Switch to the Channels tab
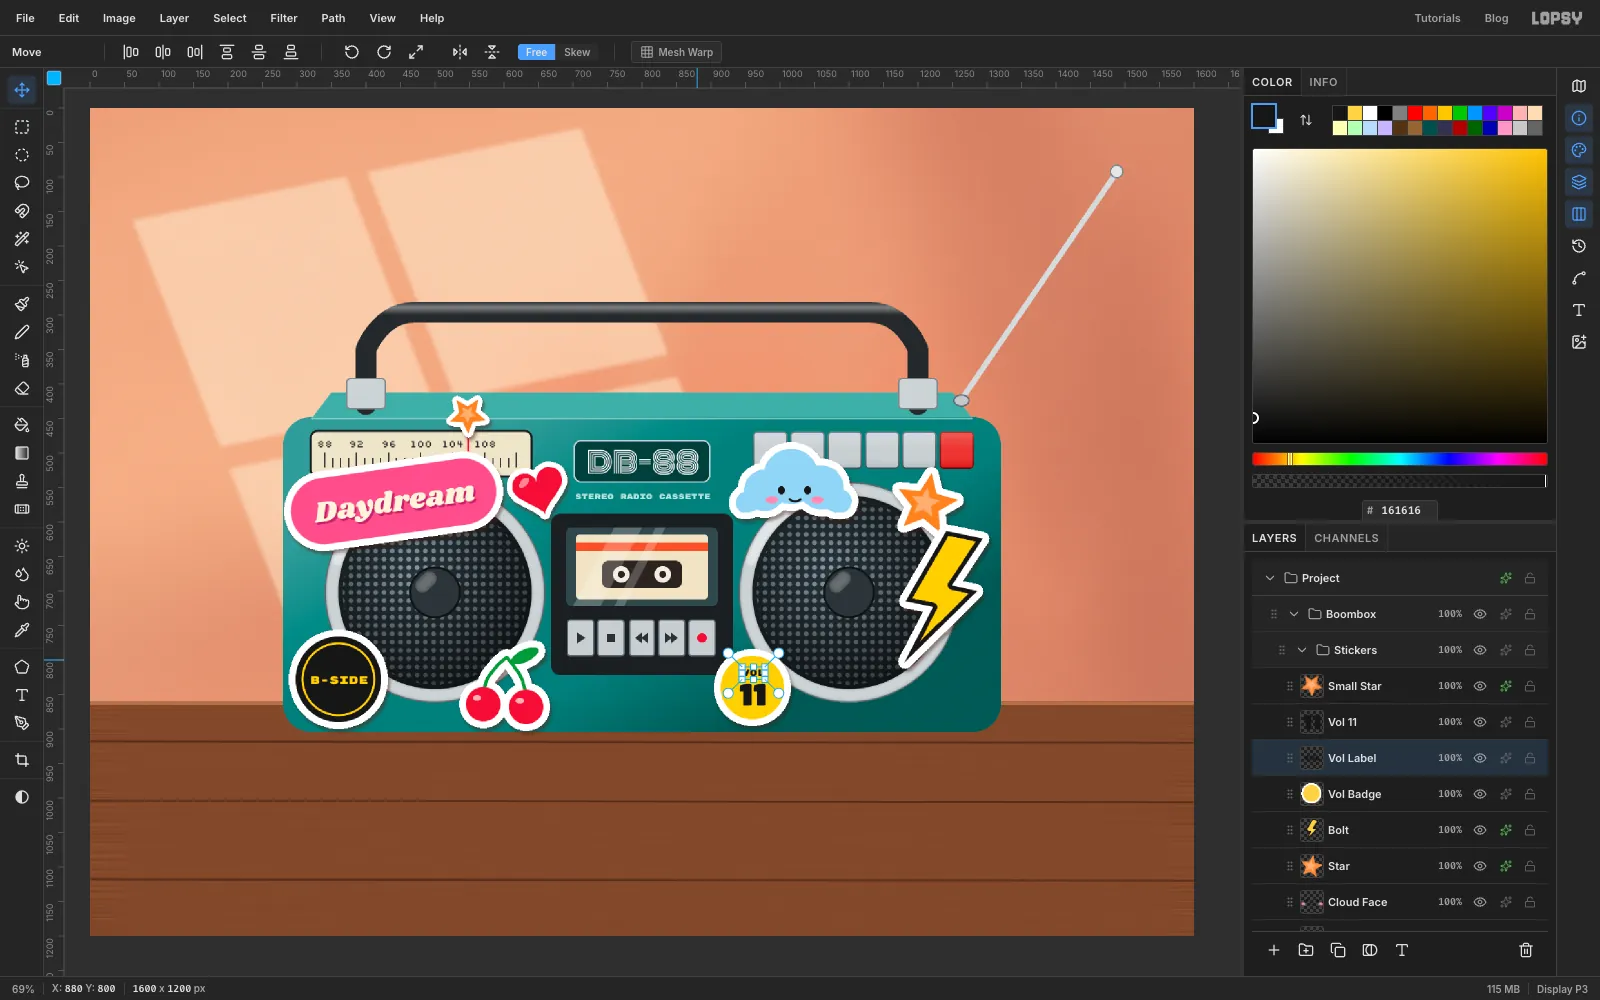This screenshot has height=1000, width=1600. pos(1346,538)
